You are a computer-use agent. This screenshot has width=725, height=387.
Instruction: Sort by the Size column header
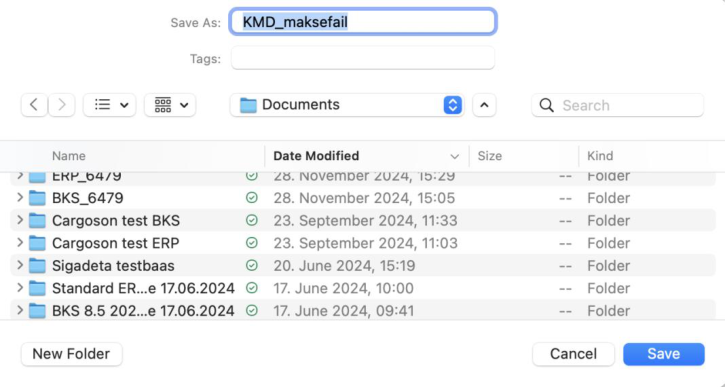pos(490,156)
